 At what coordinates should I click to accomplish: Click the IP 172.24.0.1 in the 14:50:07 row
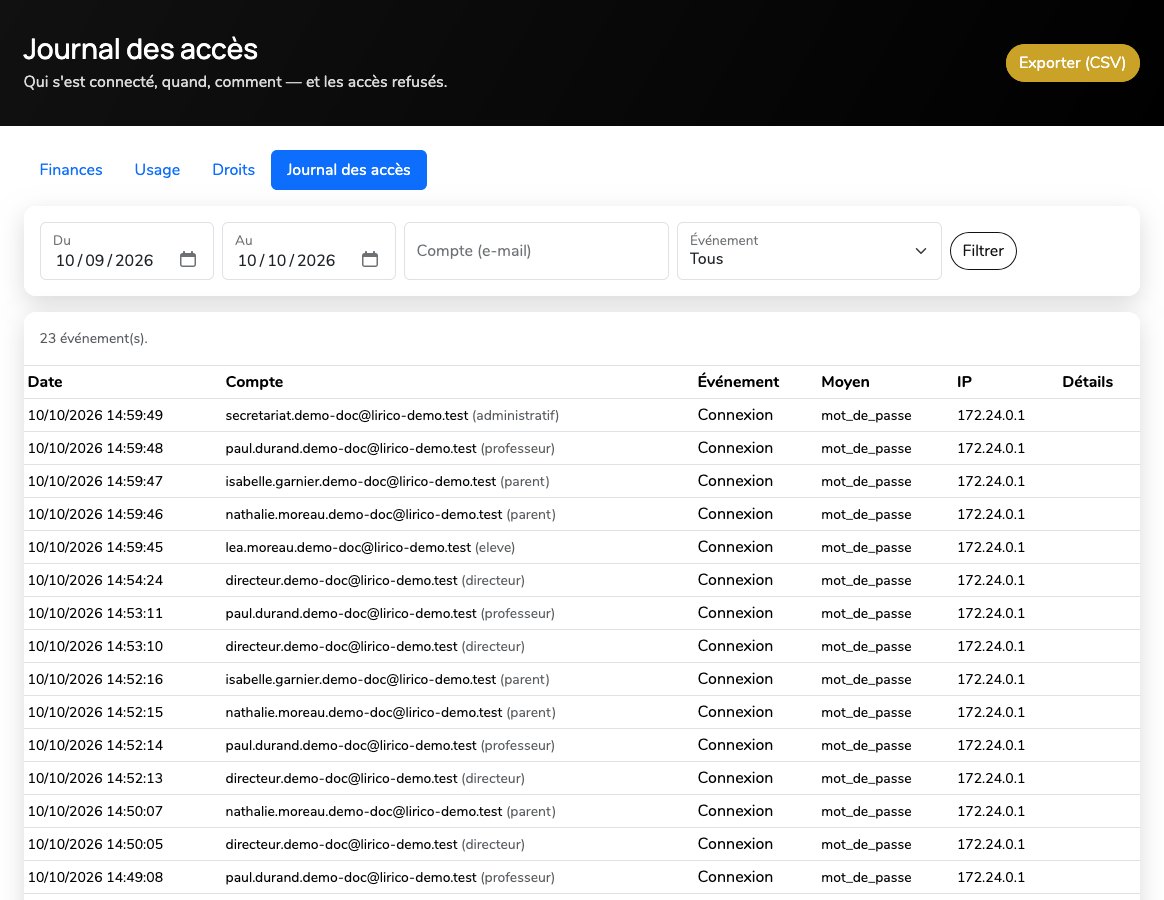click(x=991, y=811)
